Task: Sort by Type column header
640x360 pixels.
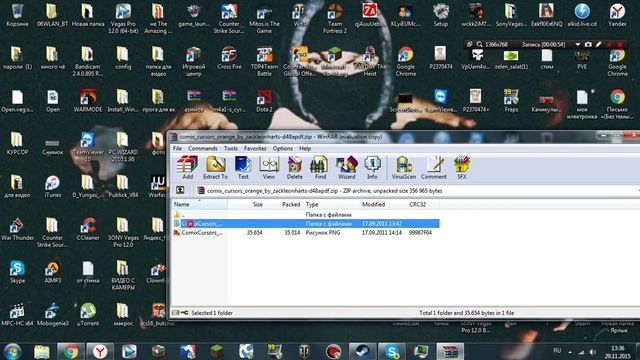Action: (x=331, y=204)
